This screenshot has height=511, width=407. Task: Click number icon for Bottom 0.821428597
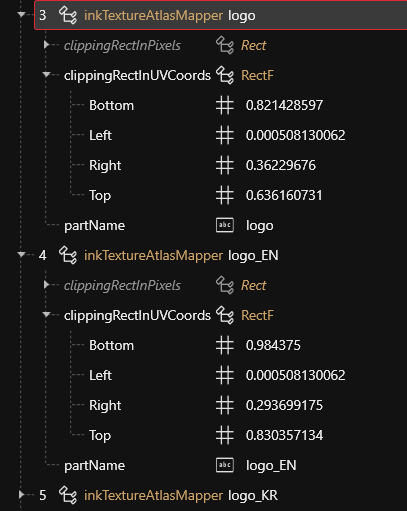(x=225, y=105)
